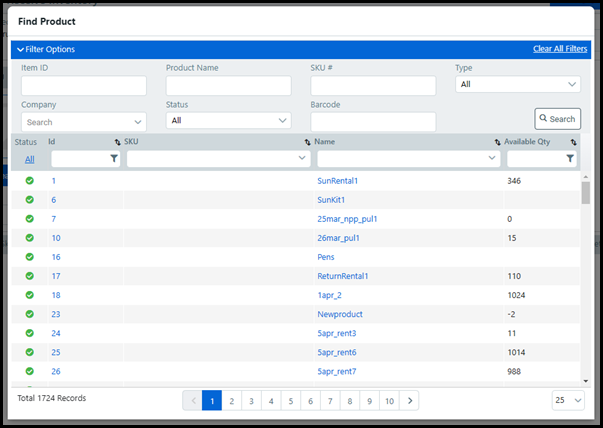Image resolution: width=603 pixels, height=428 pixels.
Task: Click the Id column filter funnel icon
Action: click(x=114, y=159)
